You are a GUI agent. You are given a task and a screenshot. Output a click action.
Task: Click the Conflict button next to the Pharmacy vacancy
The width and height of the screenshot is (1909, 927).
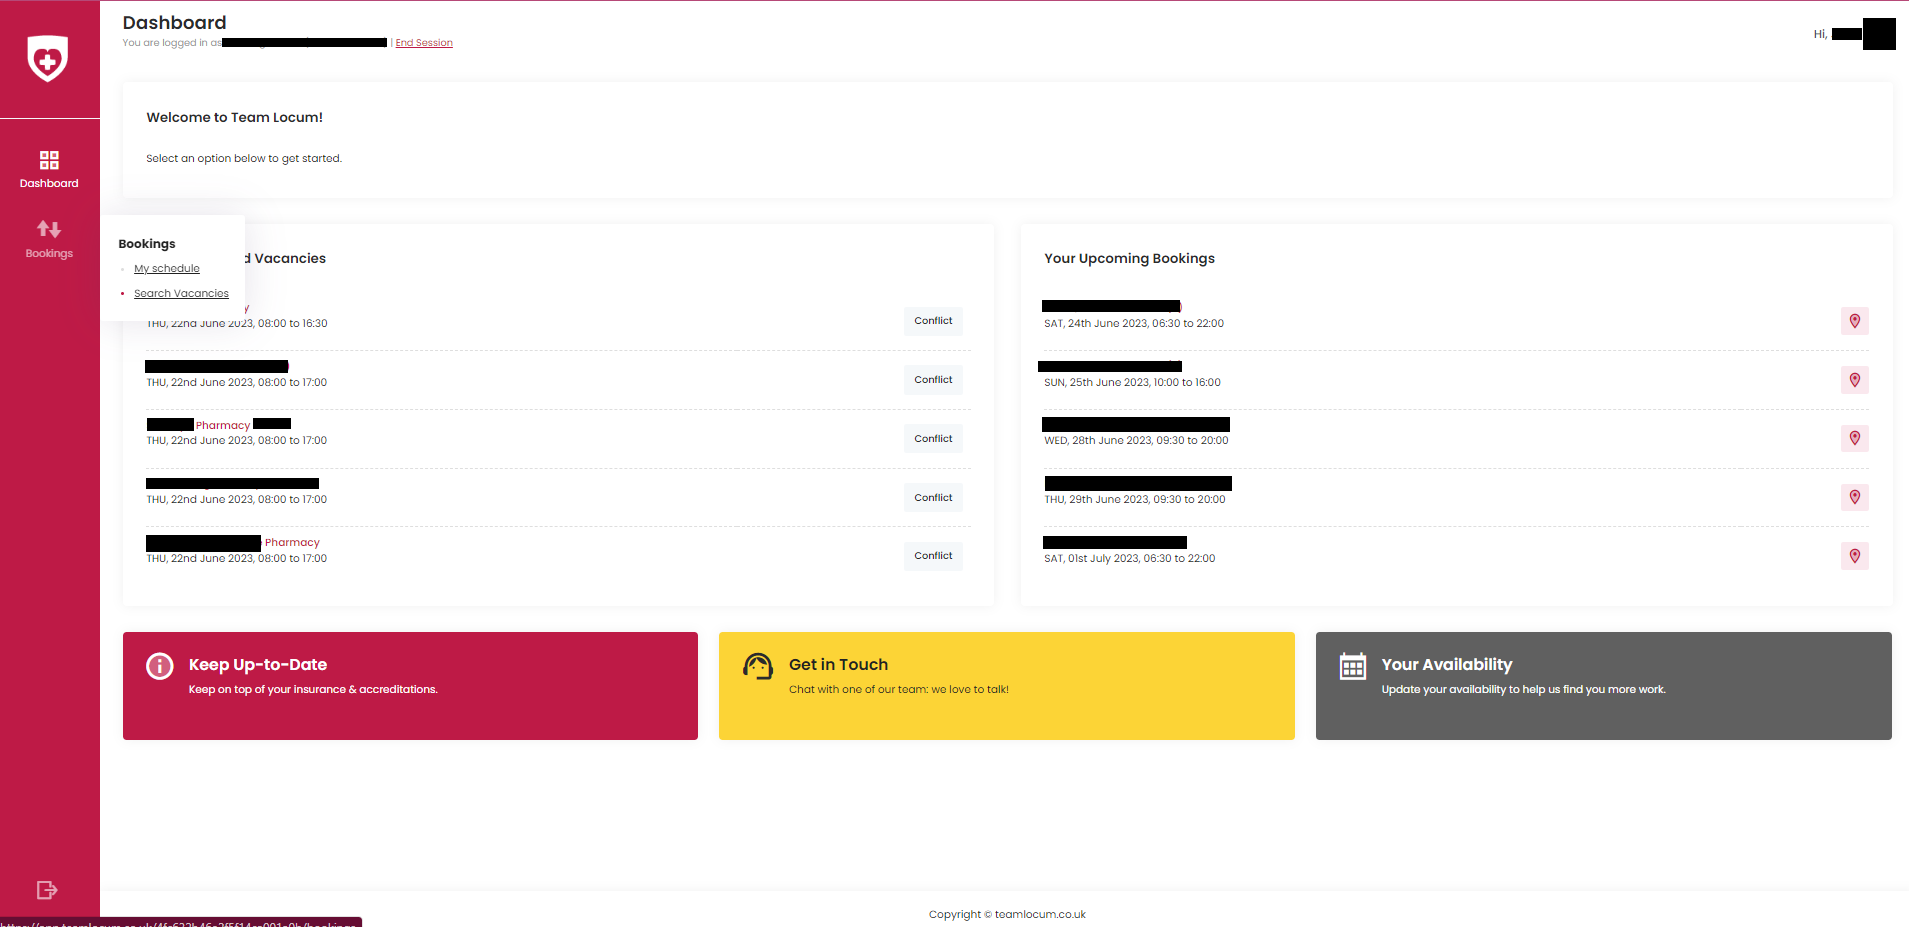(x=933, y=438)
